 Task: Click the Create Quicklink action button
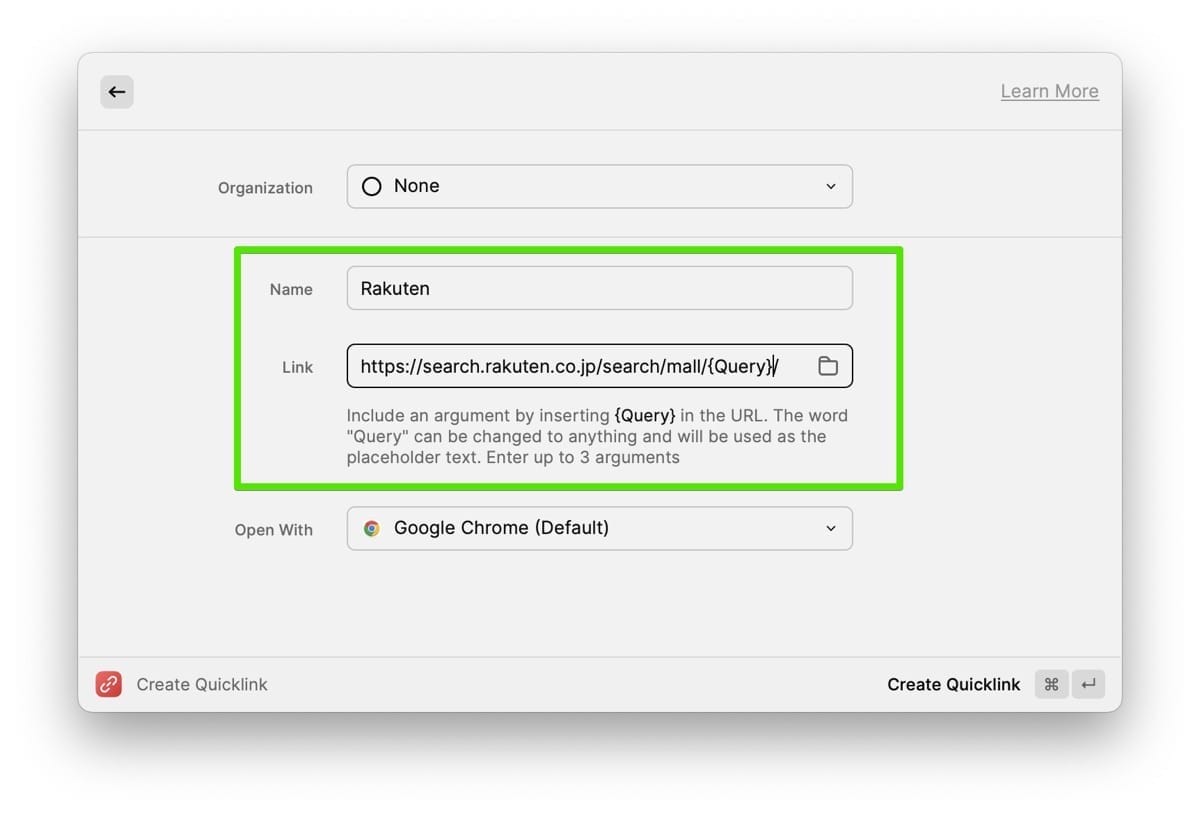point(954,684)
